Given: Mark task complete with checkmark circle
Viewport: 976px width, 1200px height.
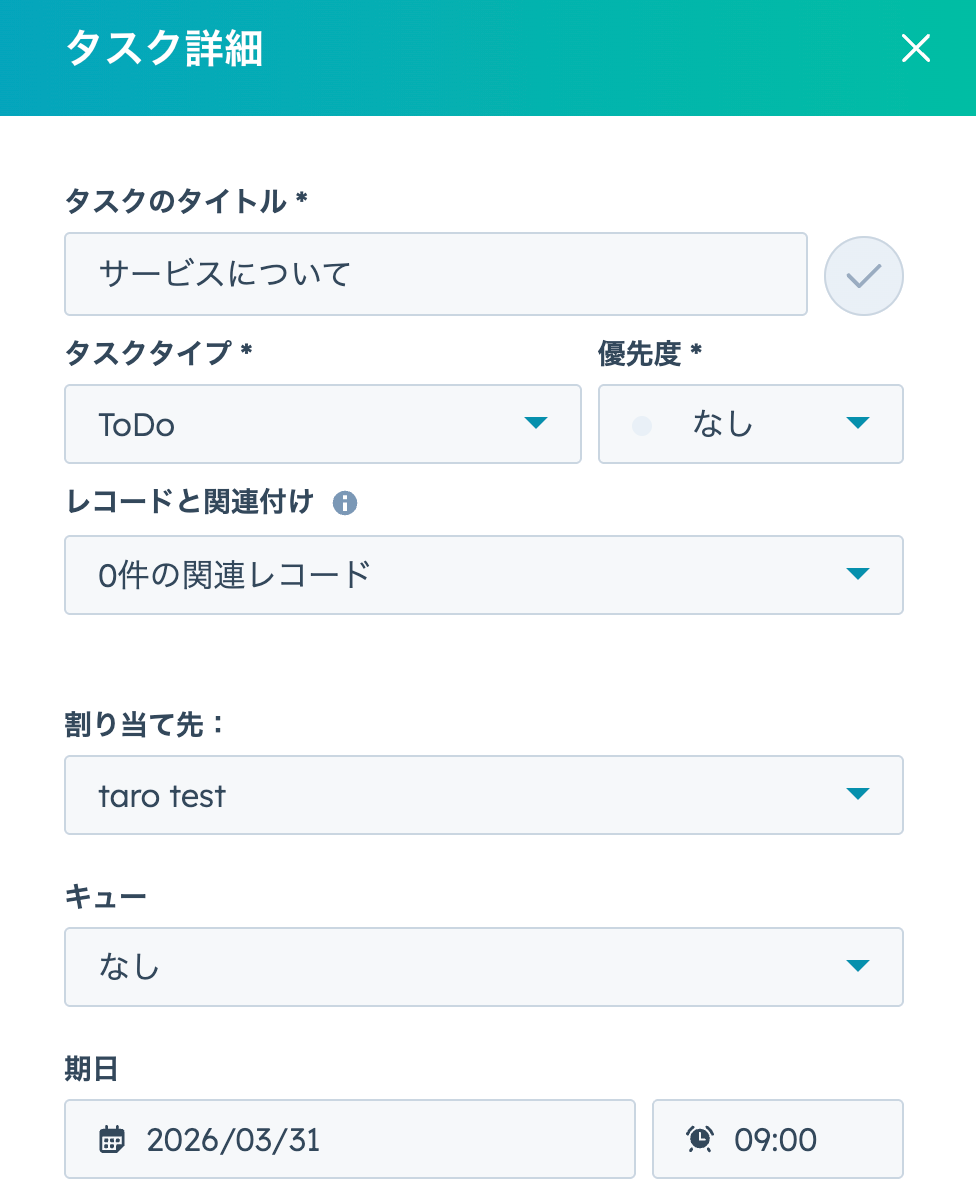Looking at the screenshot, I should (863, 276).
